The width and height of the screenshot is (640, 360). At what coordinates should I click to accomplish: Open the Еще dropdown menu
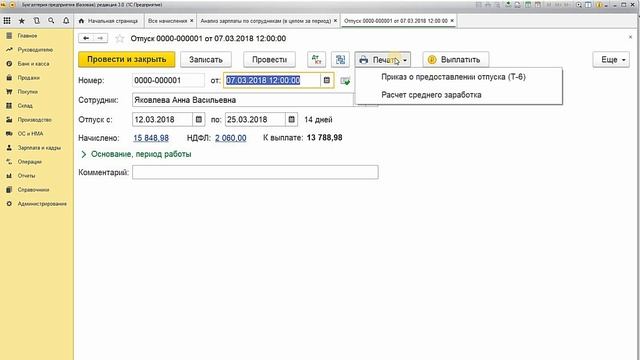tap(611, 60)
